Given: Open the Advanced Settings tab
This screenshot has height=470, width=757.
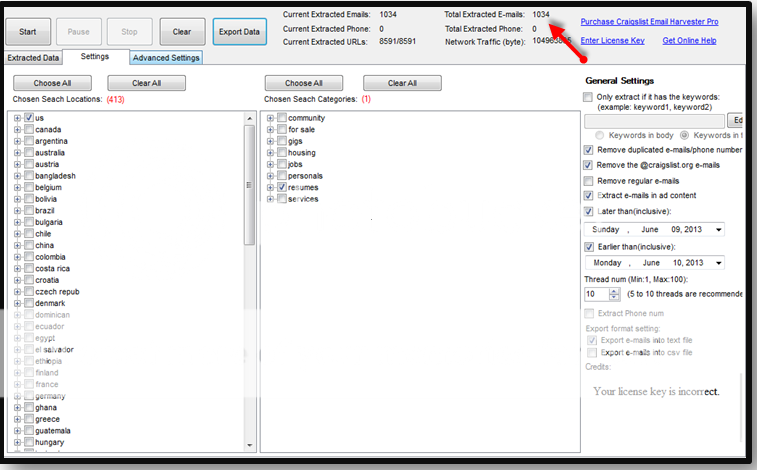Looking at the screenshot, I should point(166,58).
